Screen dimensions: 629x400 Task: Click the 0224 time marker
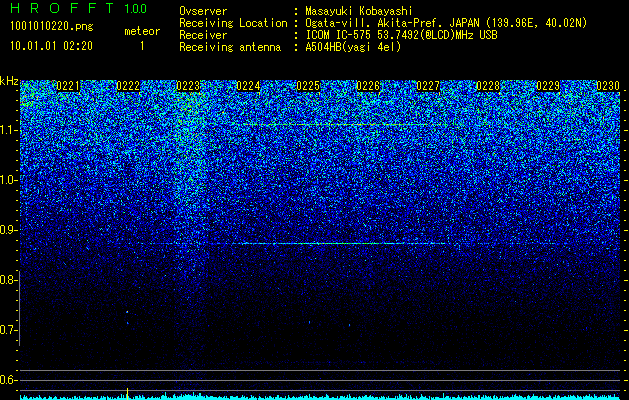[x=248, y=86]
